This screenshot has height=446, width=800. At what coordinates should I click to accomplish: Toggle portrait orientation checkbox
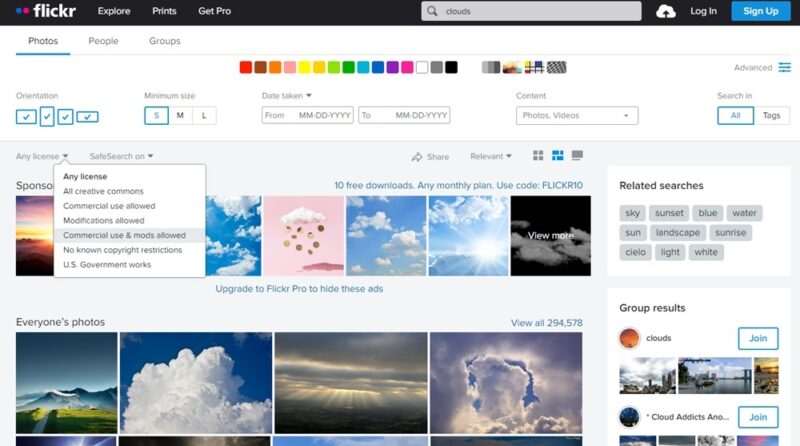(x=47, y=117)
